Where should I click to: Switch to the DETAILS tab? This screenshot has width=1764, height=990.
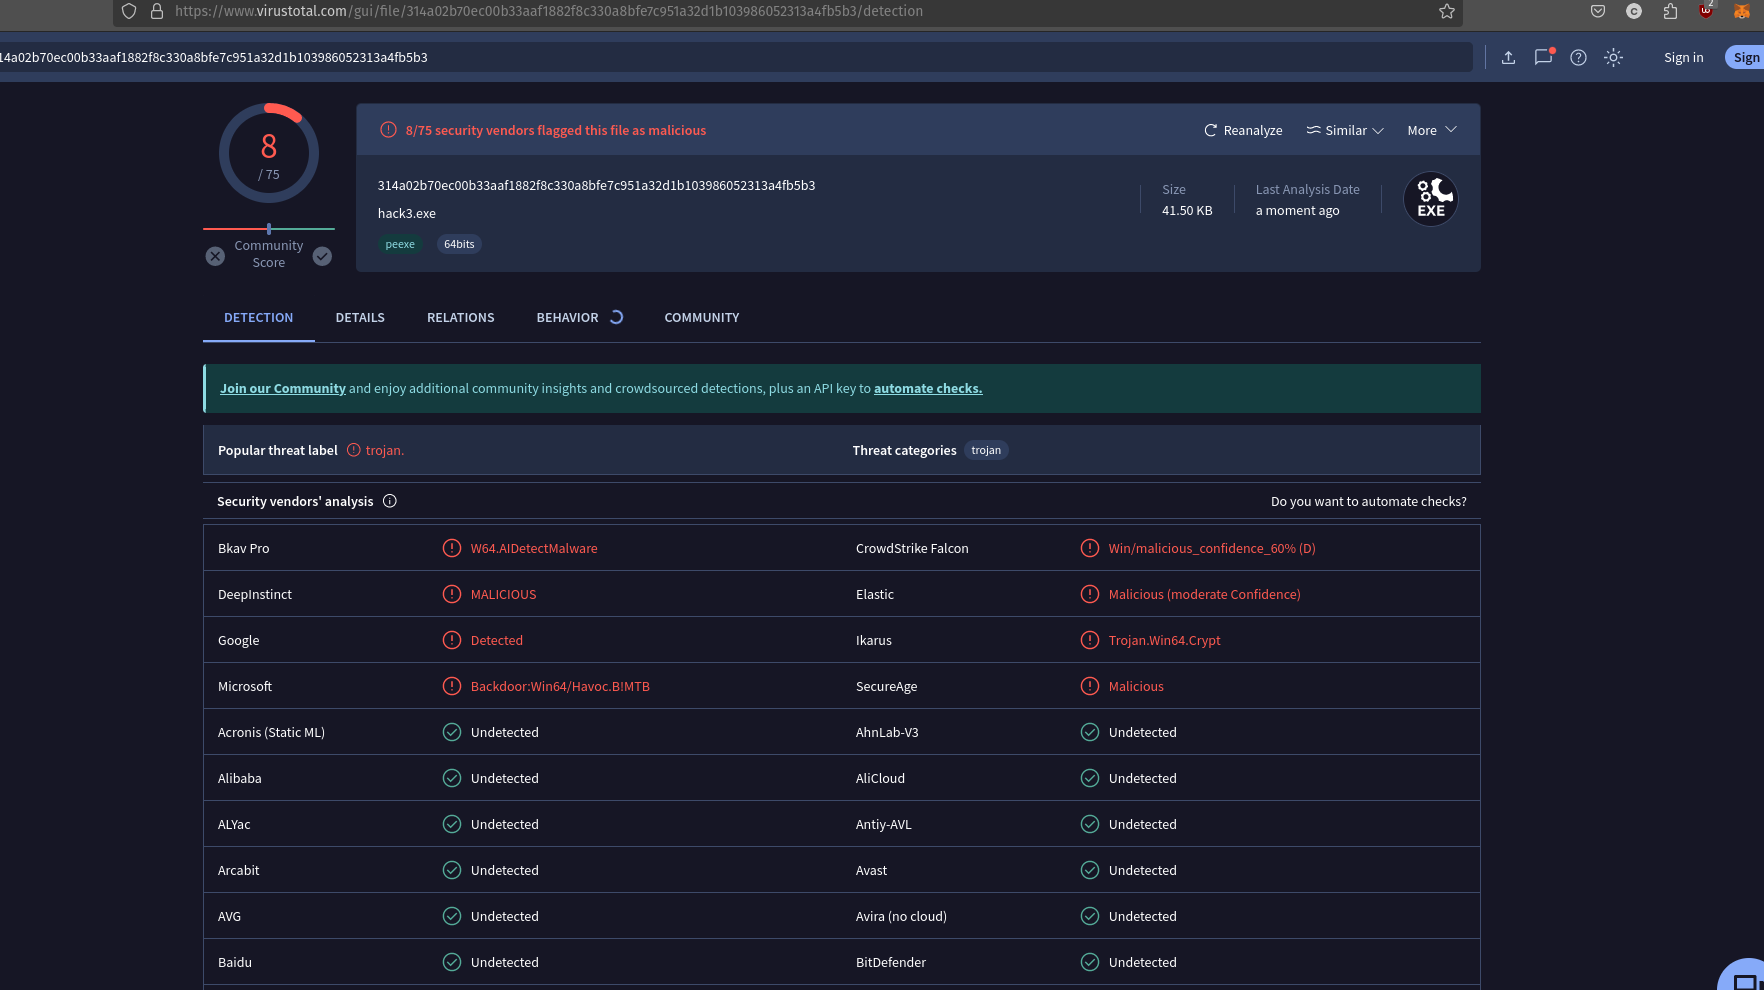tap(360, 318)
